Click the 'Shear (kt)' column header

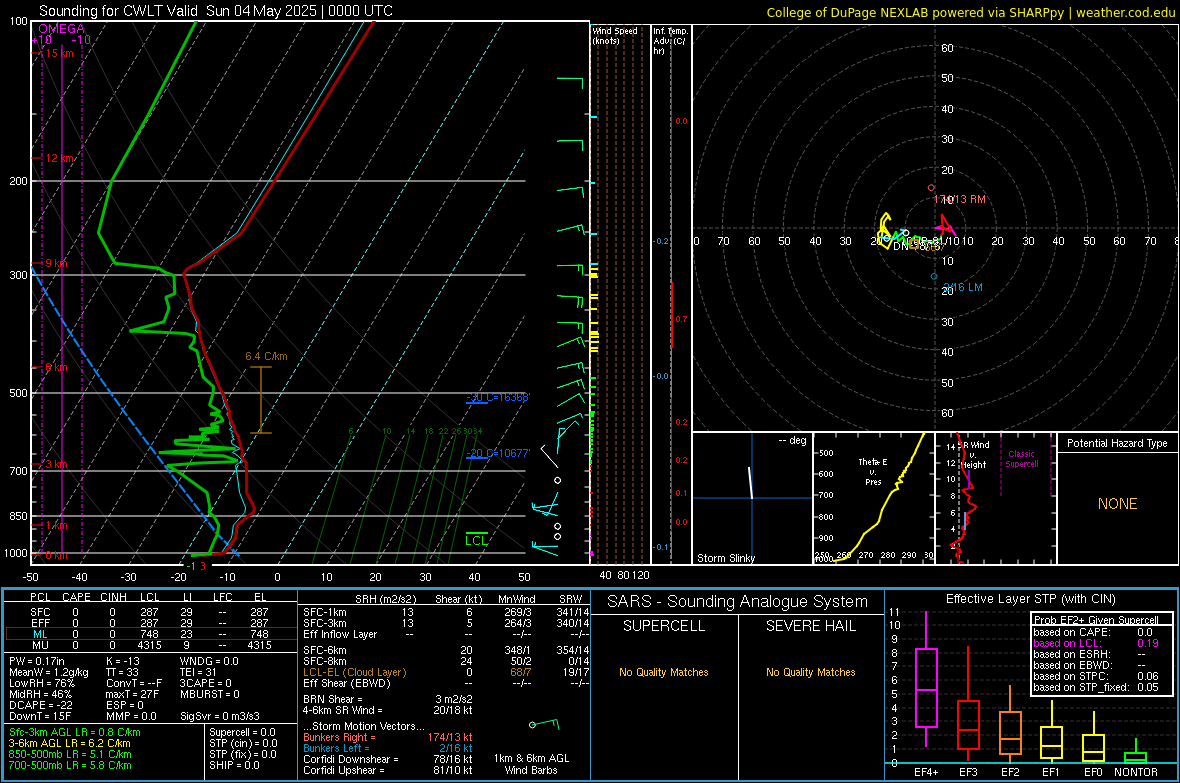(x=458, y=599)
